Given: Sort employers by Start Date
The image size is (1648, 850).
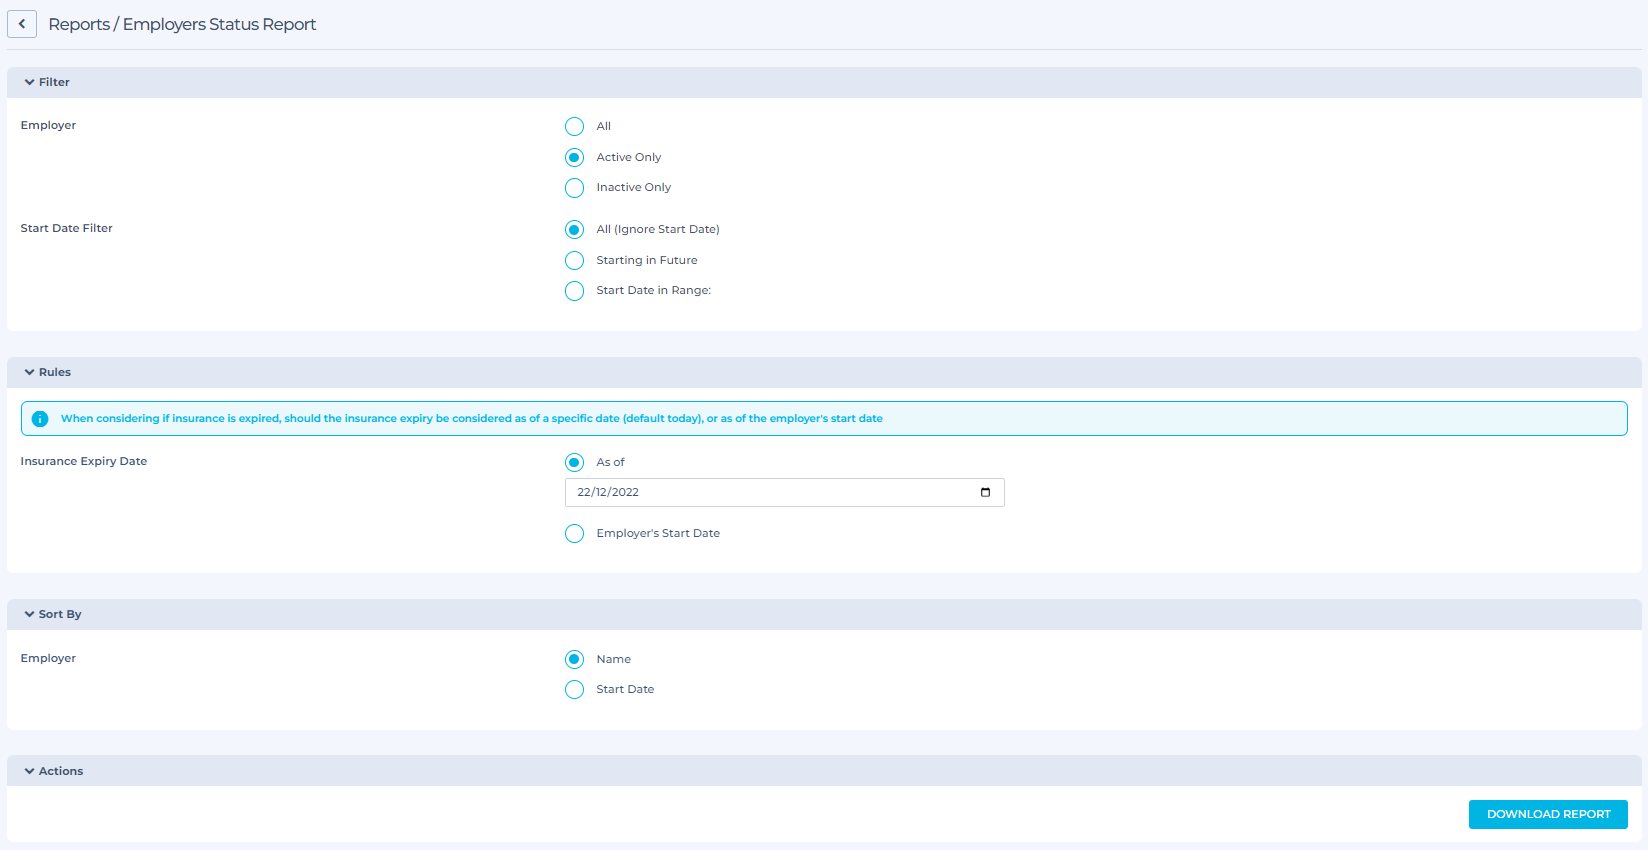Looking at the screenshot, I should click(x=574, y=690).
